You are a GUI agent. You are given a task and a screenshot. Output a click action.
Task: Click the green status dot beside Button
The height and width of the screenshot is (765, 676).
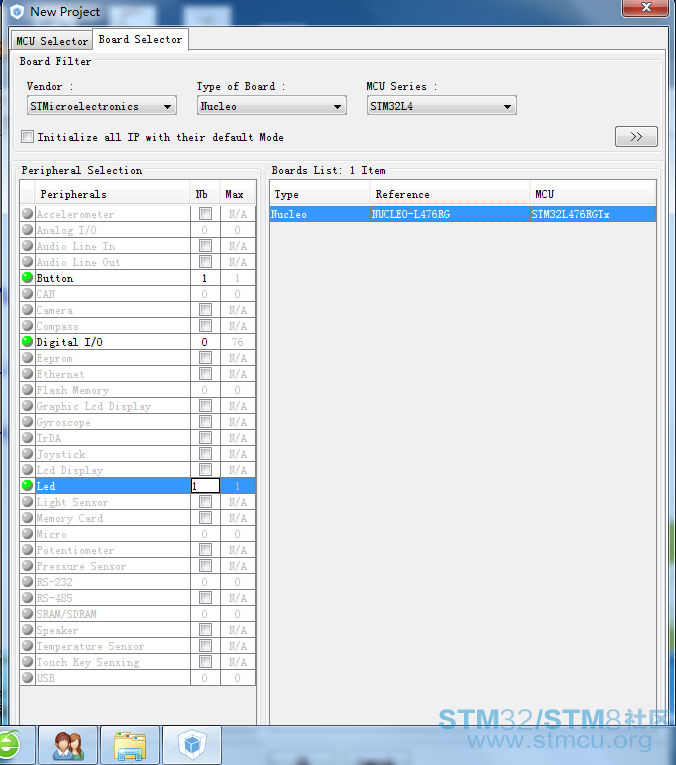tap(27, 278)
